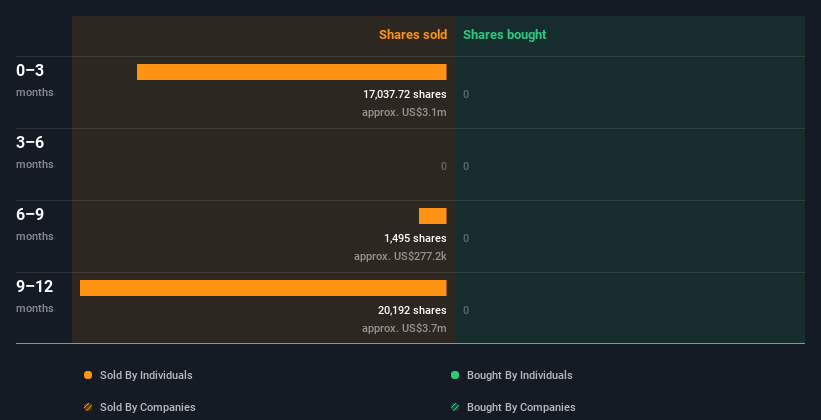
Task: Click the bought zero in 0–3 months row
Action: click(466, 94)
